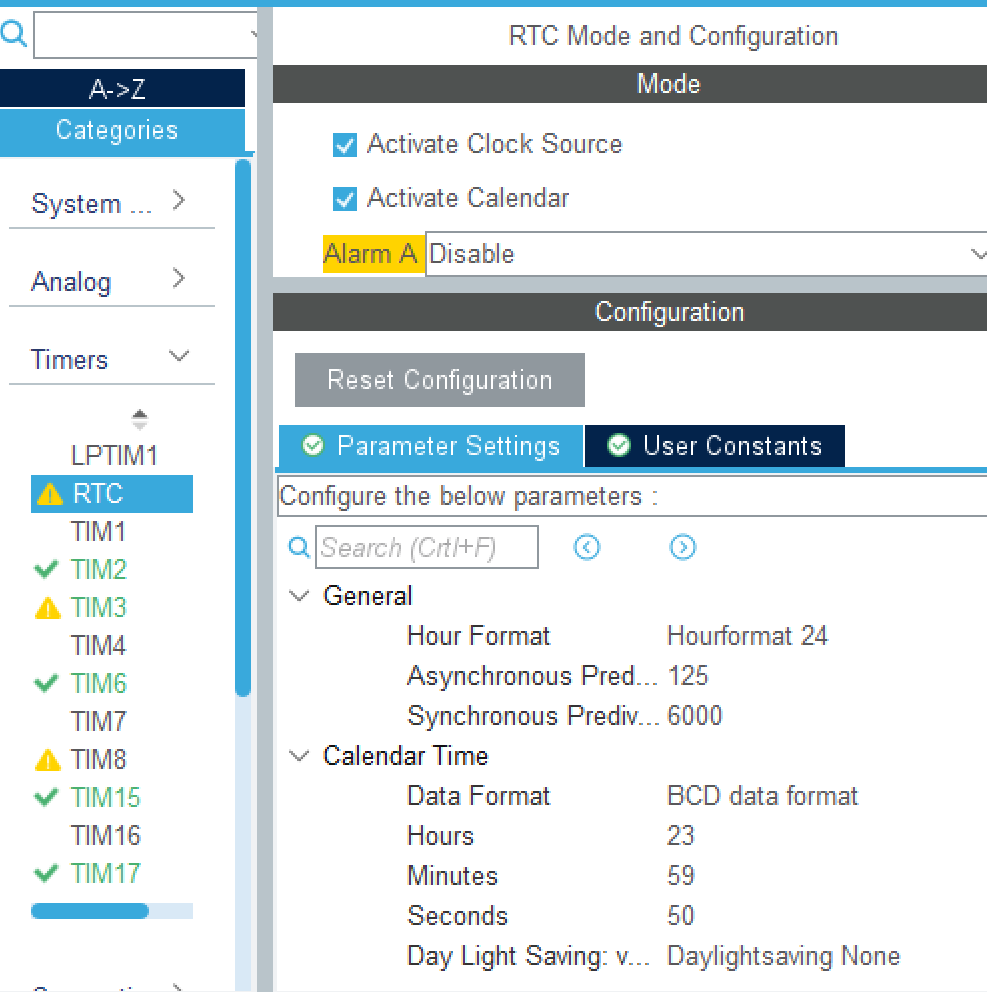Click the TIM6 green checkmark icon

click(46, 683)
